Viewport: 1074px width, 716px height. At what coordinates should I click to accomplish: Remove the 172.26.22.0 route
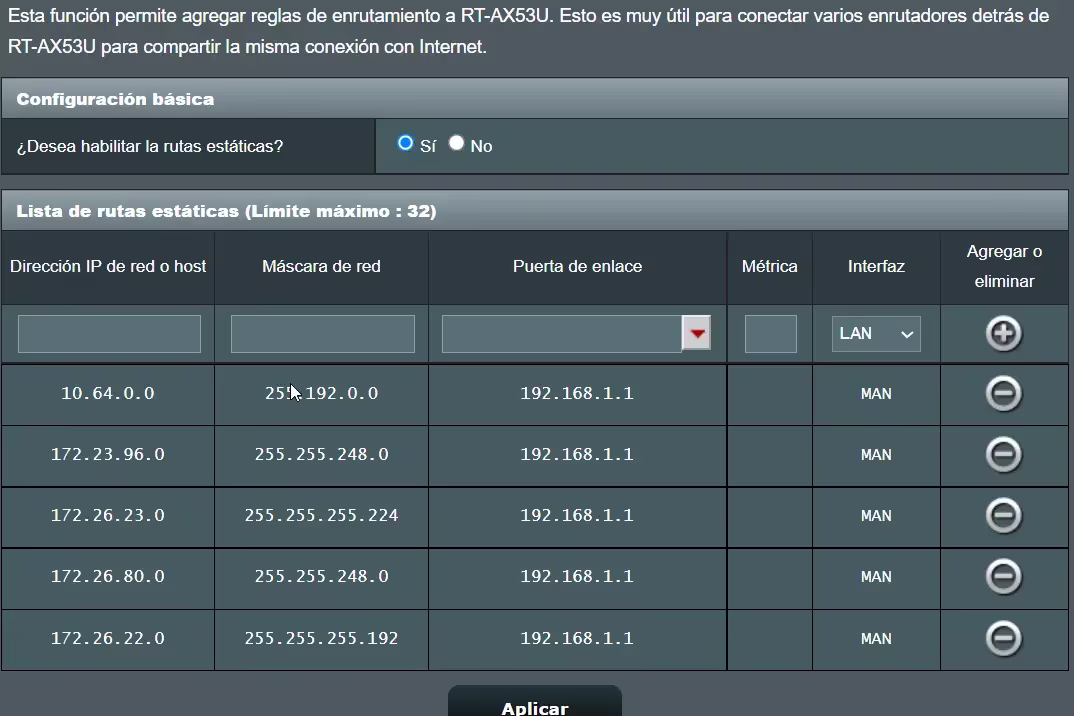click(1003, 638)
